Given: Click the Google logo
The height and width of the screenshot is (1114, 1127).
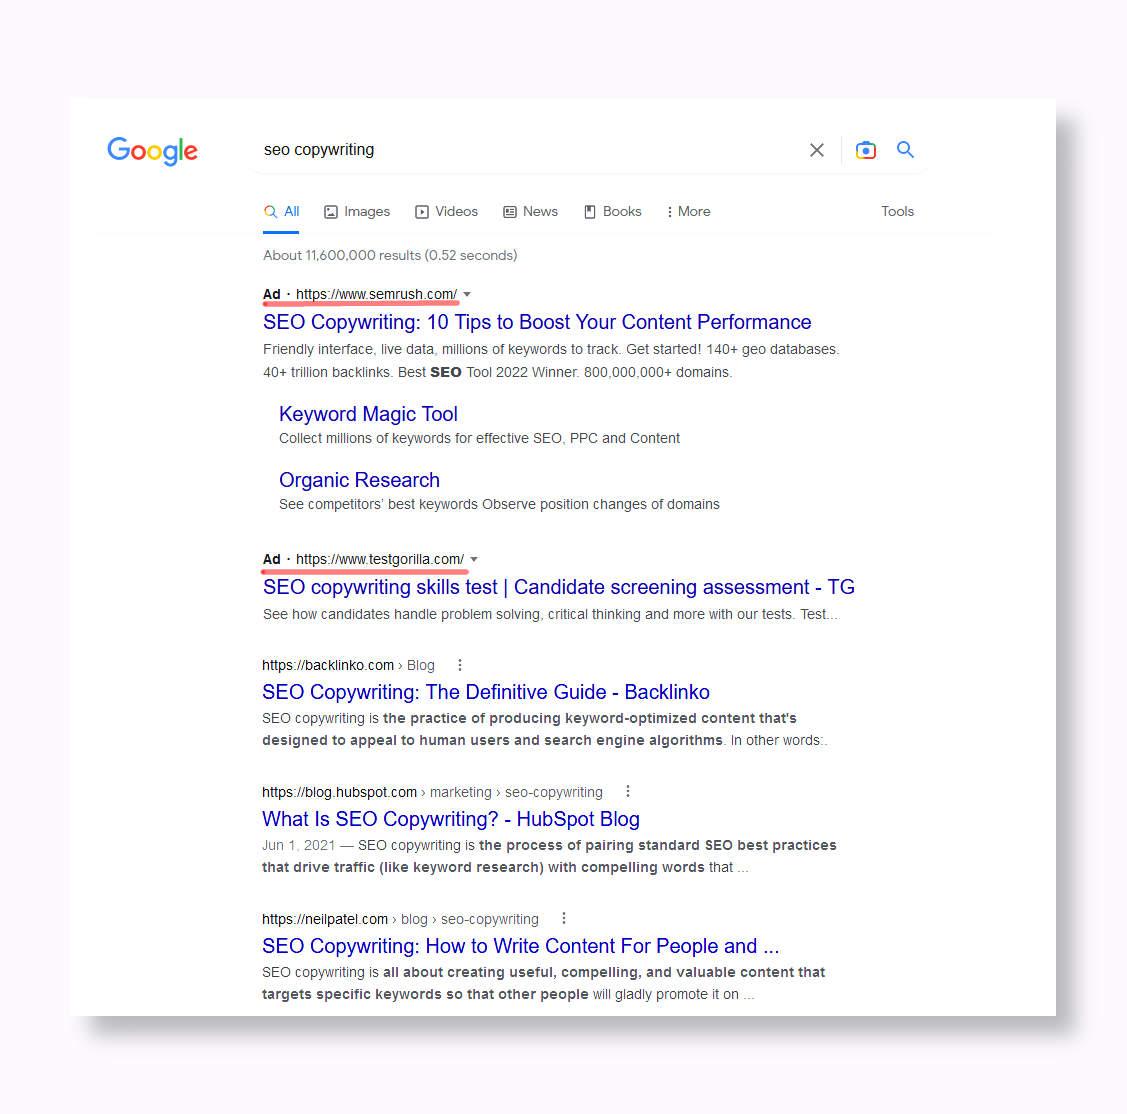Looking at the screenshot, I should (x=152, y=151).
